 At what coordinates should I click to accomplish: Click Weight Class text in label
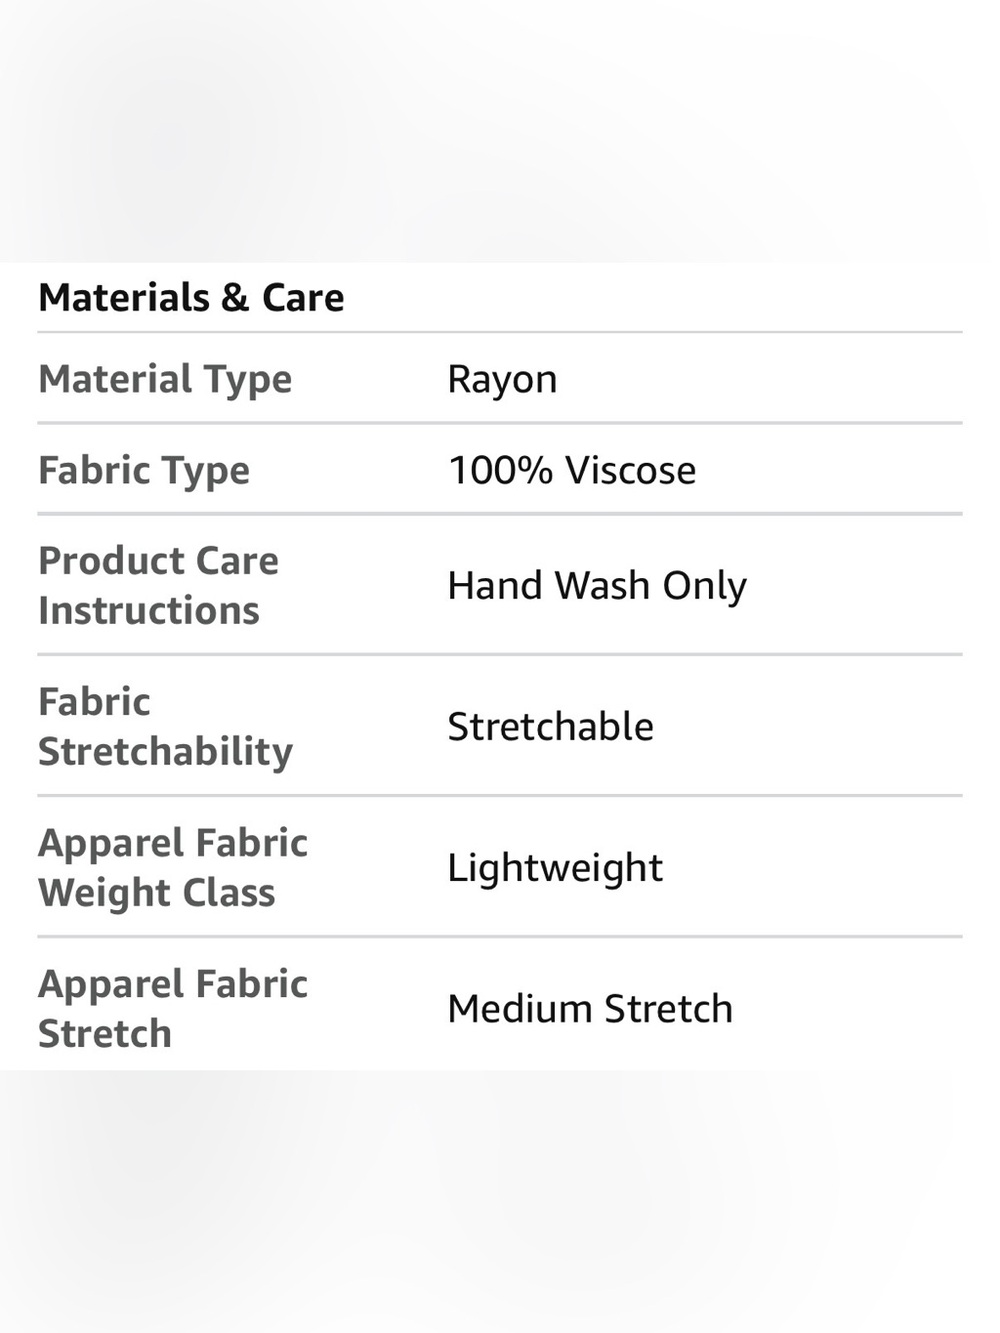coord(157,893)
